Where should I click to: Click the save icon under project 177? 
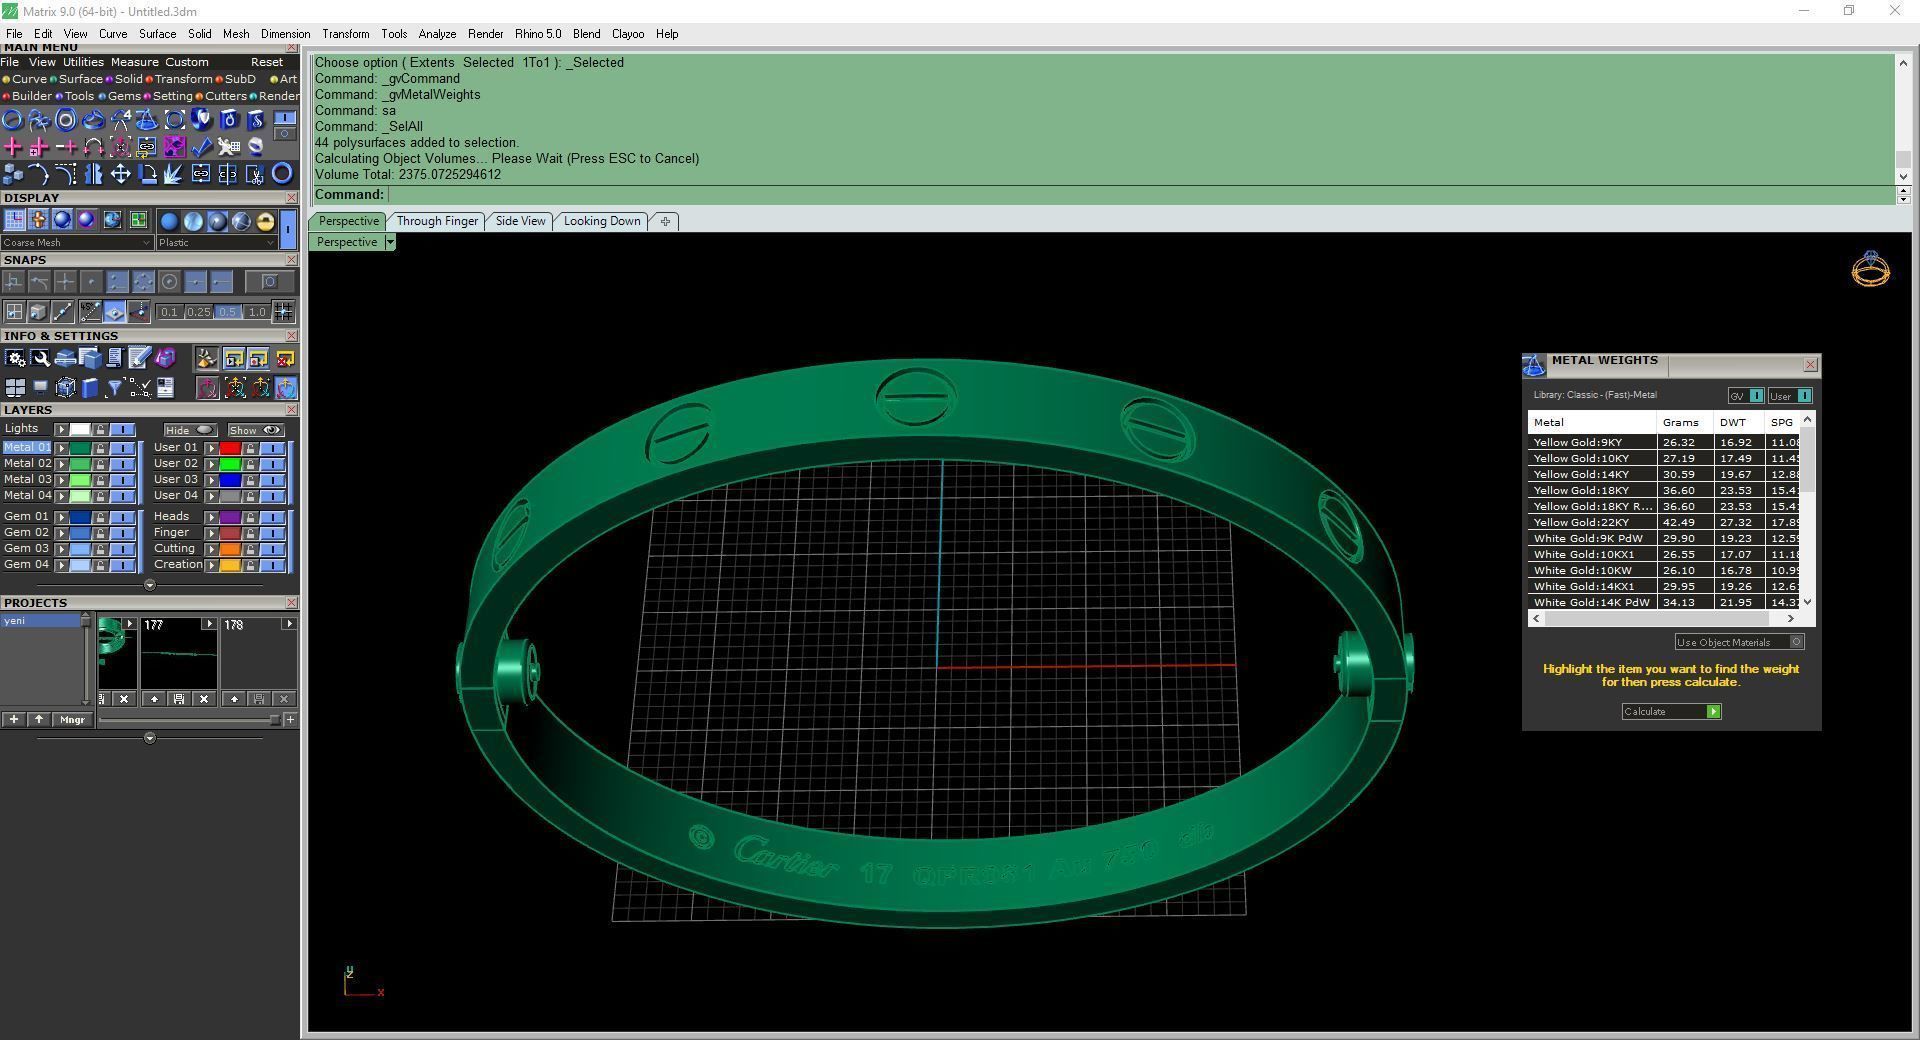pos(179,699)
